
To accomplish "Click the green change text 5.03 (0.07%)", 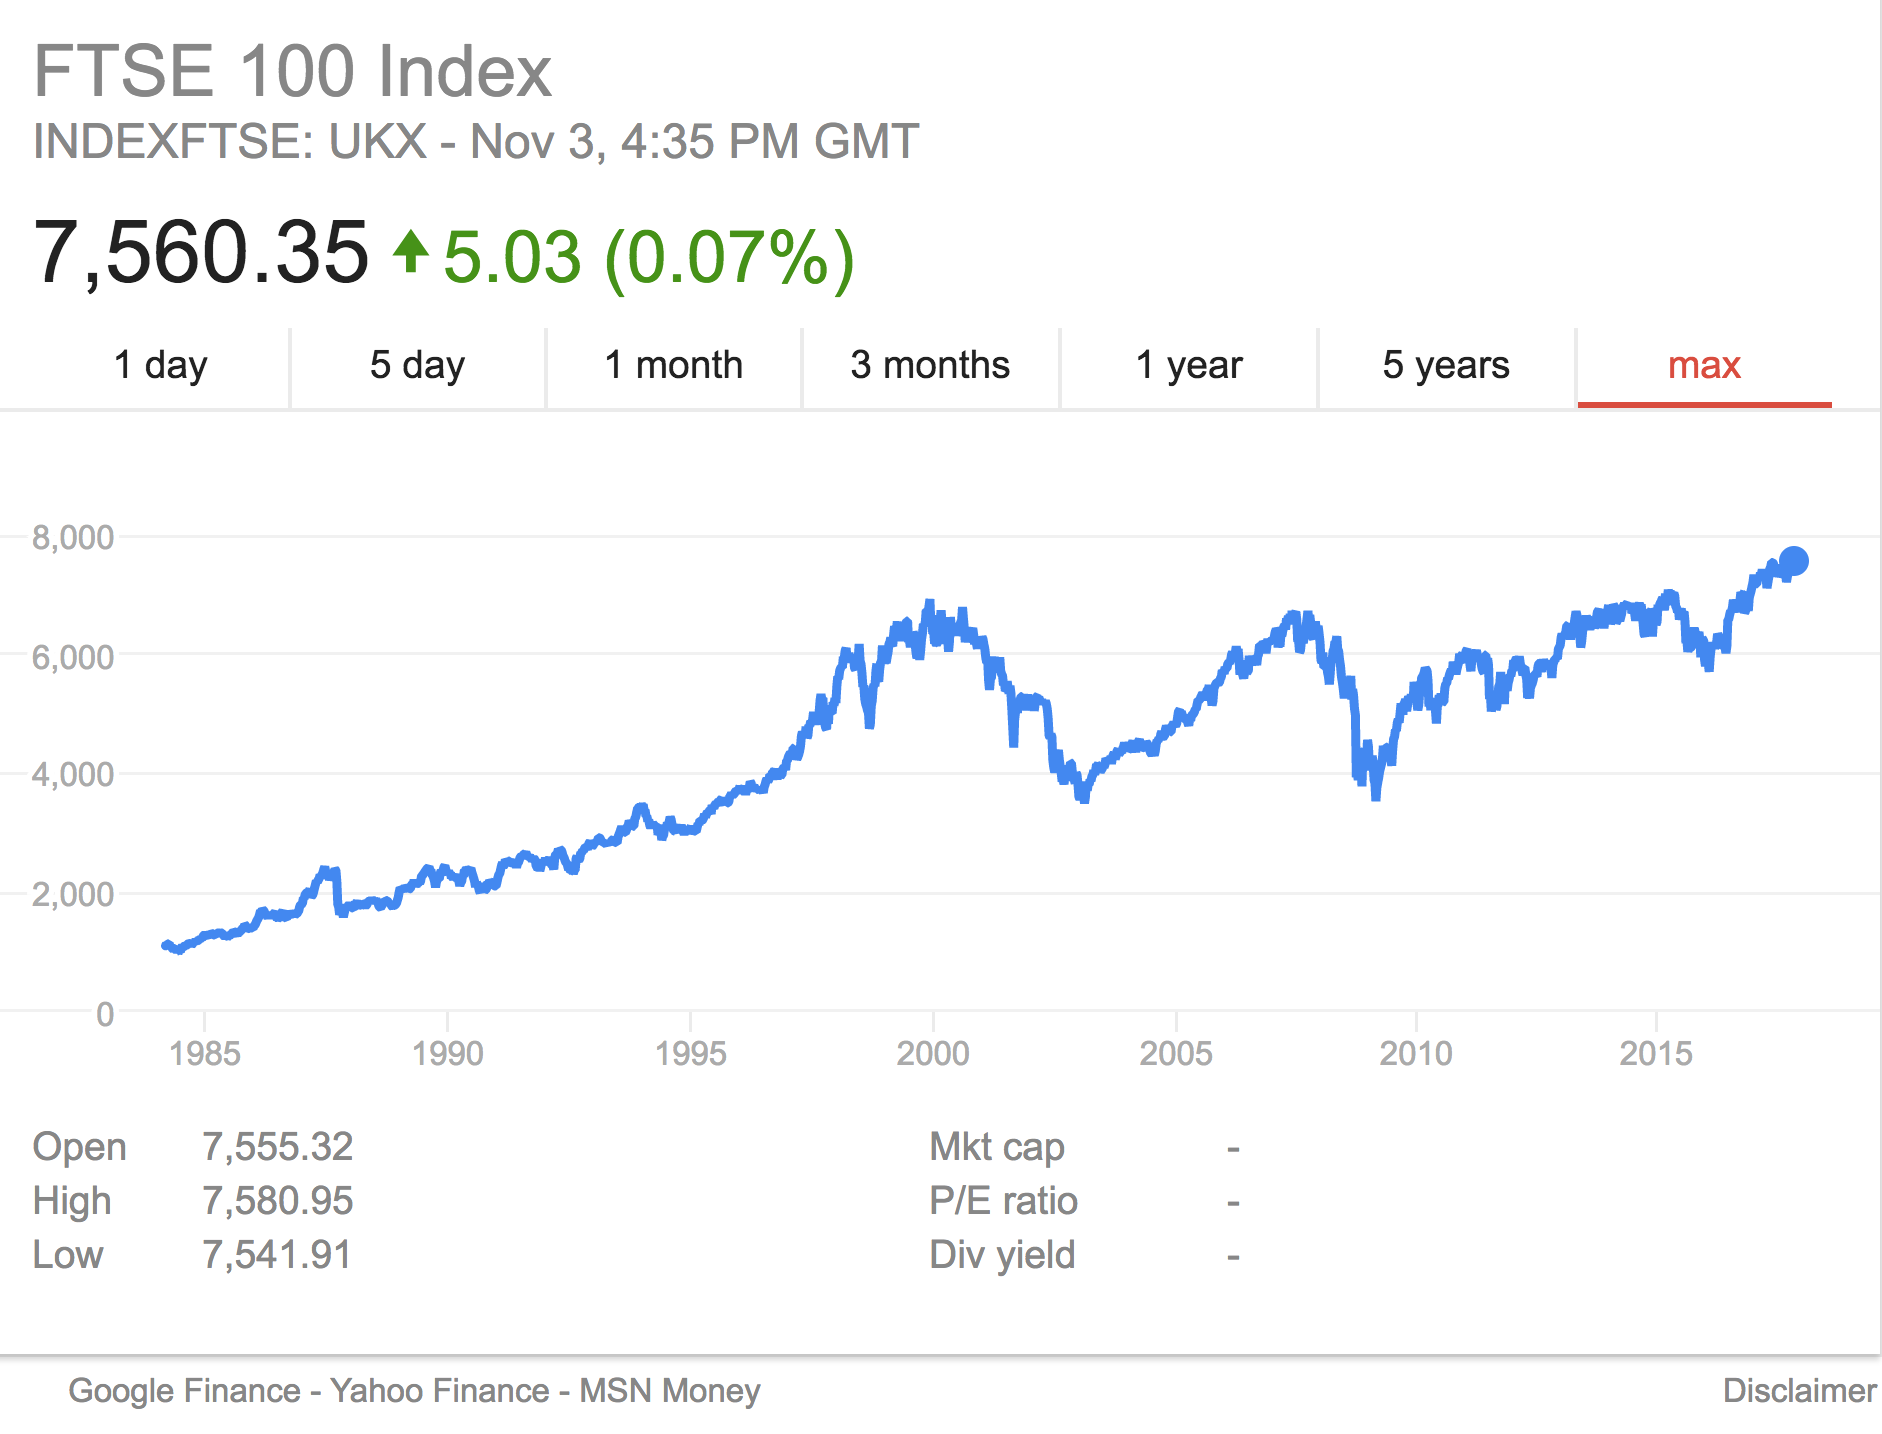I will tap(648, 257).
